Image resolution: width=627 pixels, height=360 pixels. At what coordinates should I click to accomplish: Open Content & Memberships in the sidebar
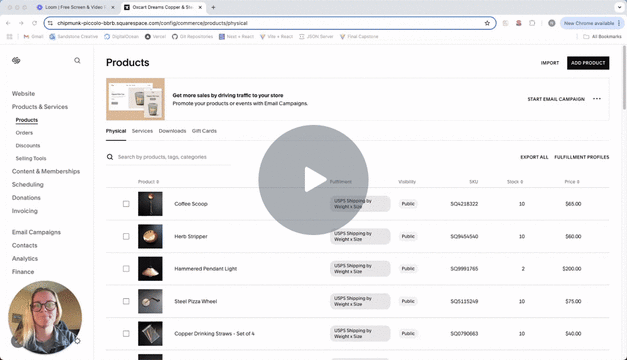pos(46,171)
